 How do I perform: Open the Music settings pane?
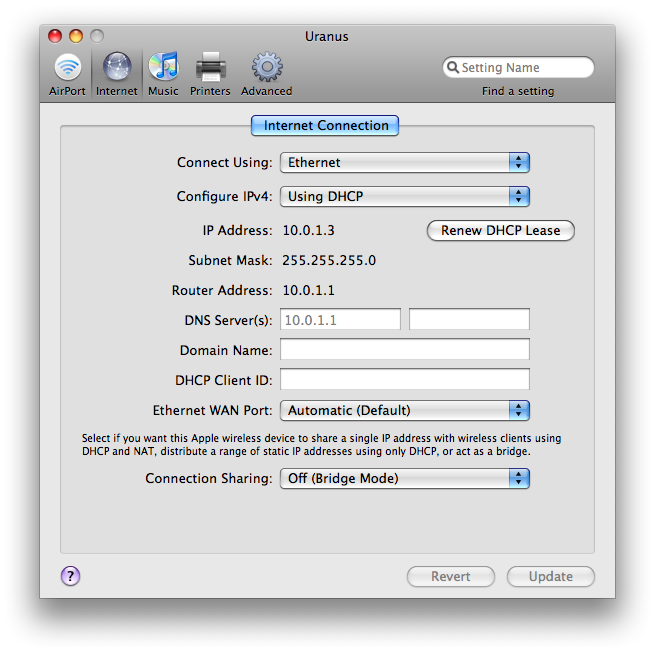pyautogui.click(x=163, y=74)
